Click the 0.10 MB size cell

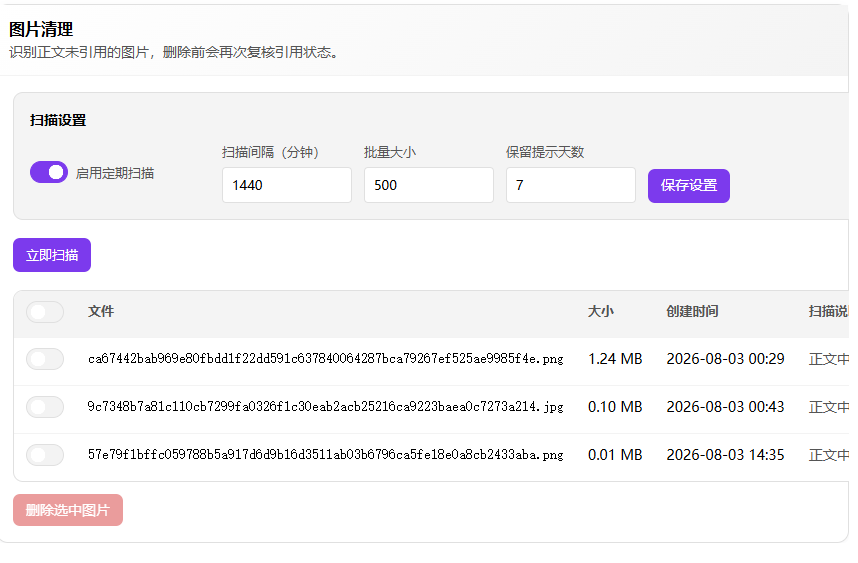point(615,407)
